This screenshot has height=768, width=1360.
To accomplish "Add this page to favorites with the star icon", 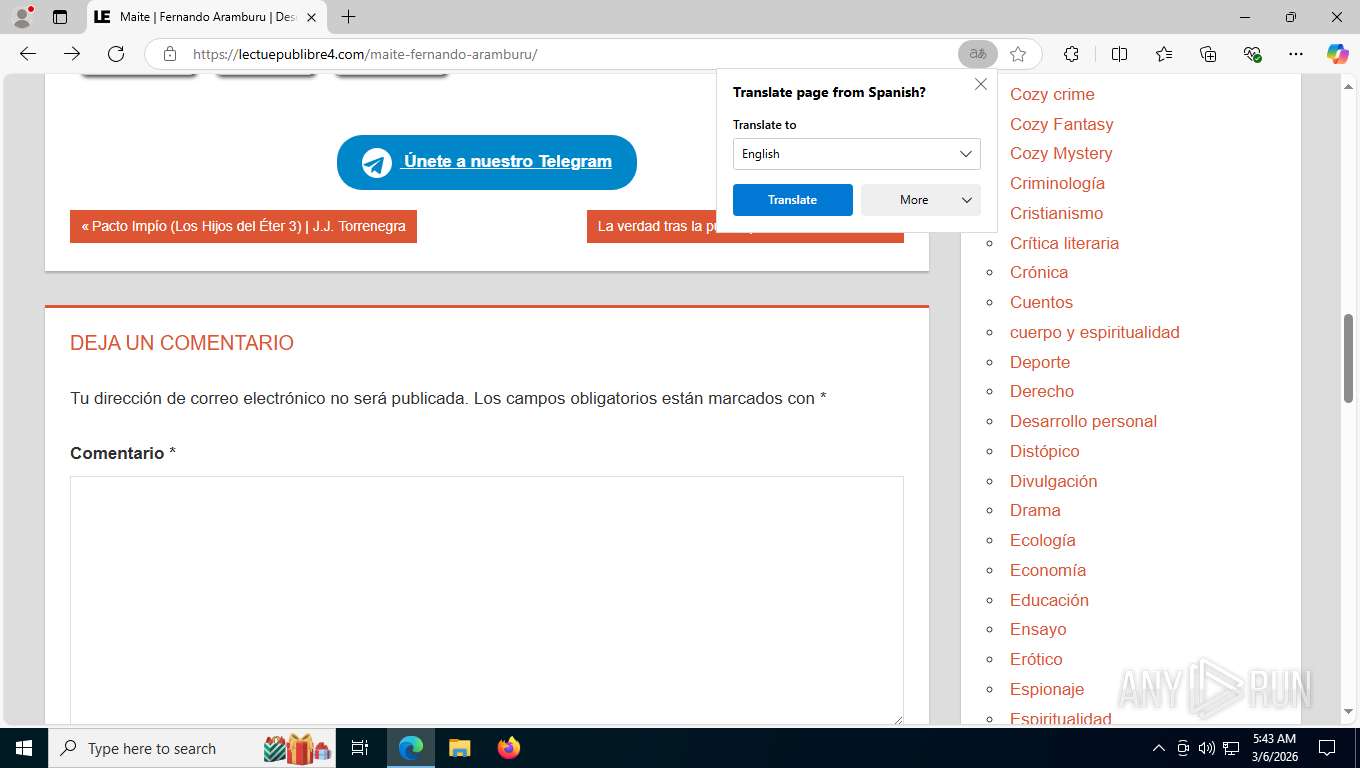I will tap(1018, 54).
